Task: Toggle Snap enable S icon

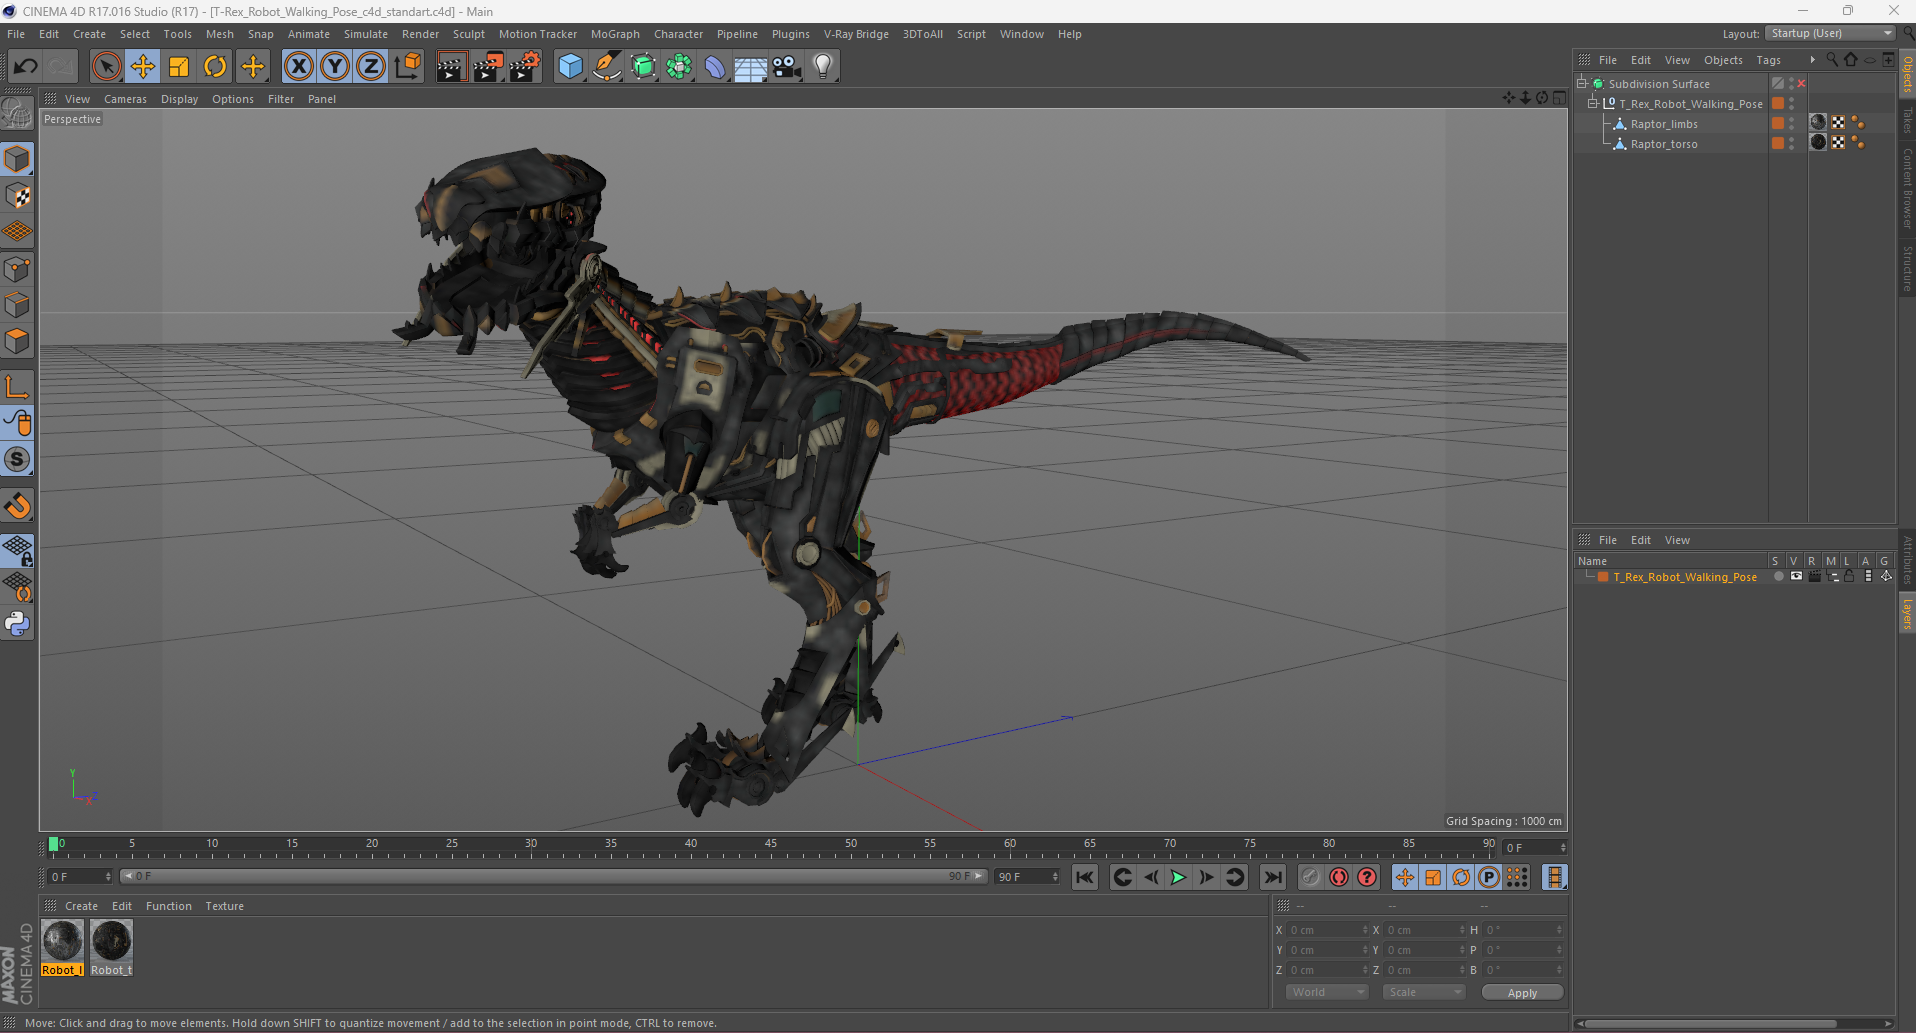Action: pos(18,459)
